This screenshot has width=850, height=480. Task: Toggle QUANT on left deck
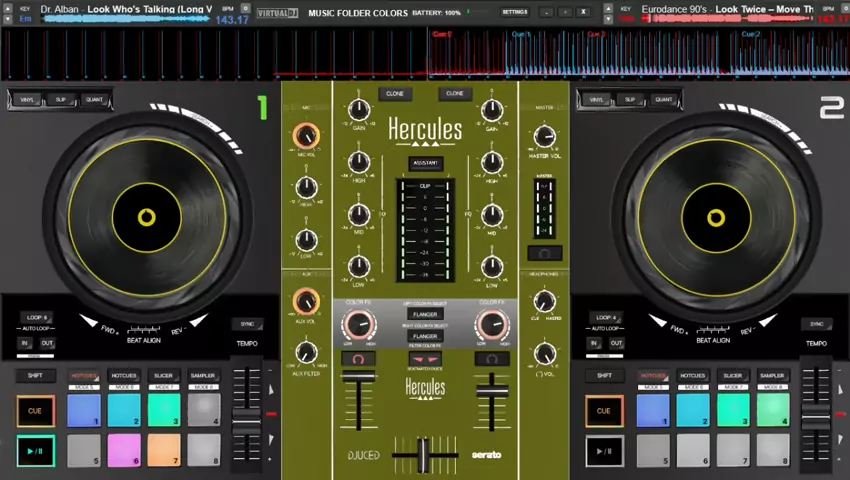point(94,100)
